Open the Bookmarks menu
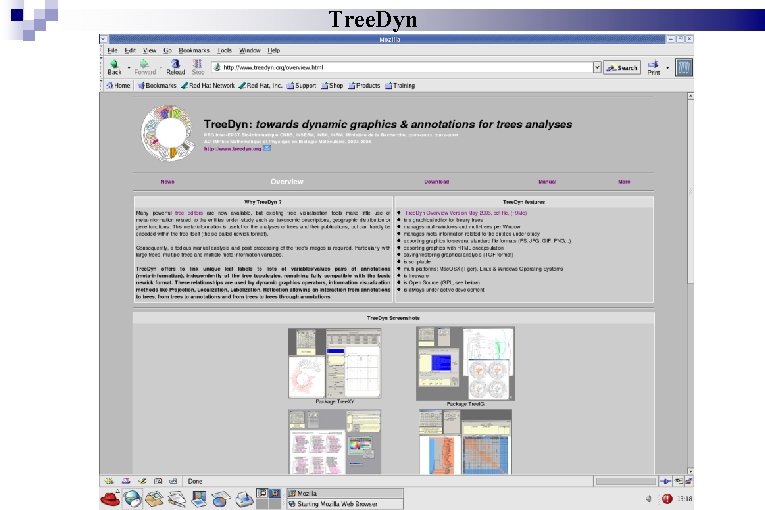765x510 pixels. coord(194,50)
